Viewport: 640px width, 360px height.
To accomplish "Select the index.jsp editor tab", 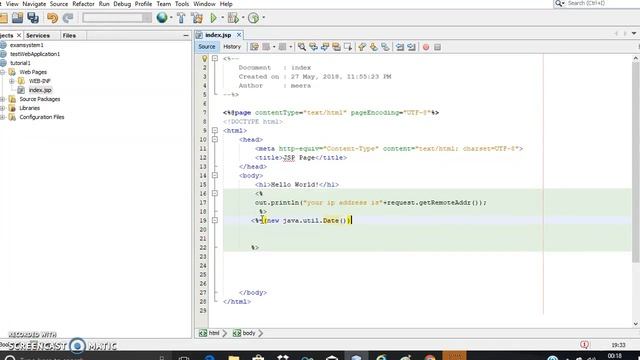I will pos(218,35).
